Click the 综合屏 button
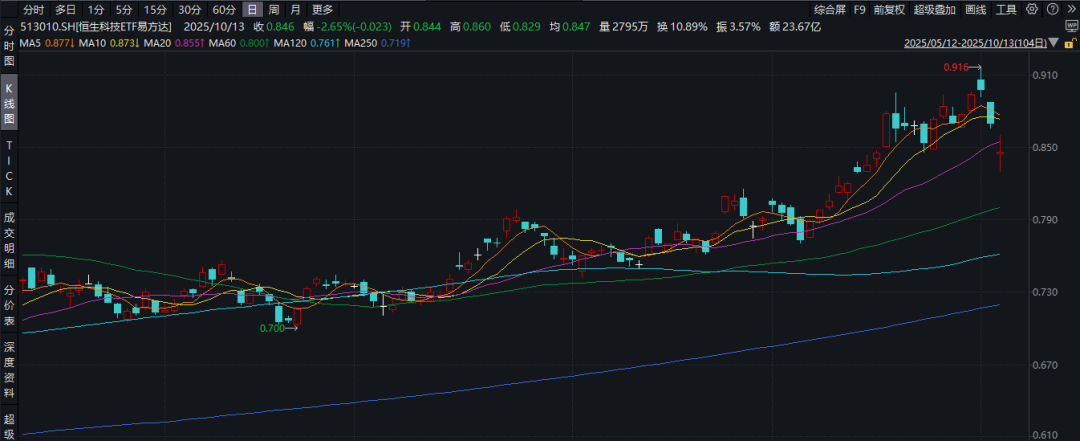This screenshot has height=441, width=1080. (829, 9)
